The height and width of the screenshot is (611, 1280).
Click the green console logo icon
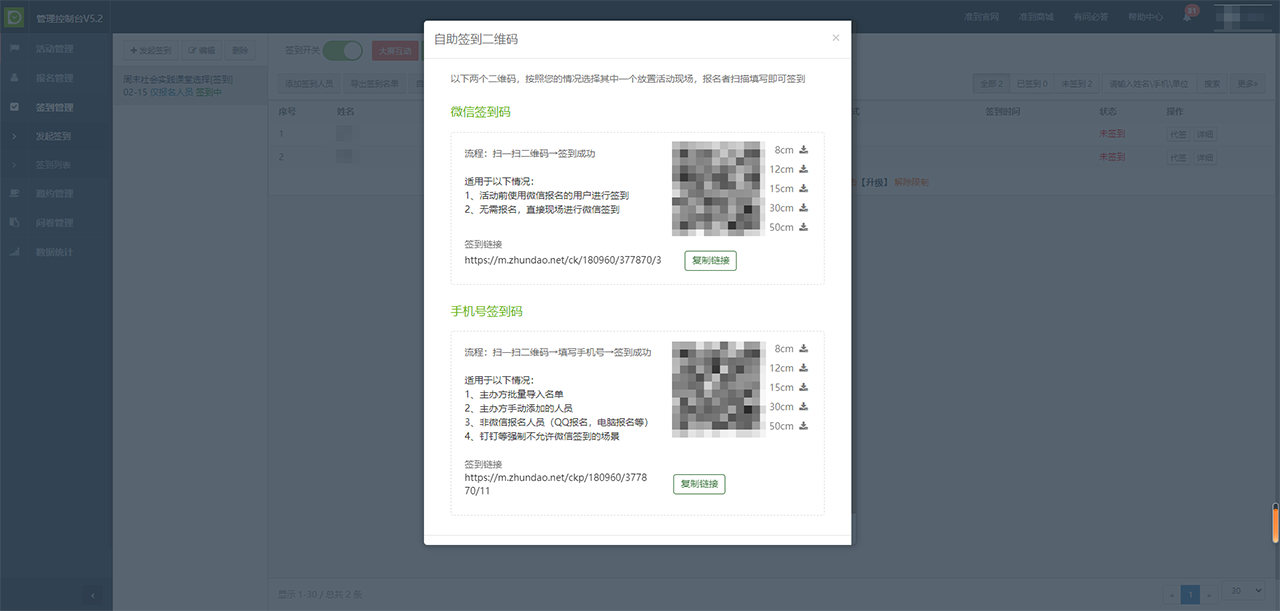15,18
